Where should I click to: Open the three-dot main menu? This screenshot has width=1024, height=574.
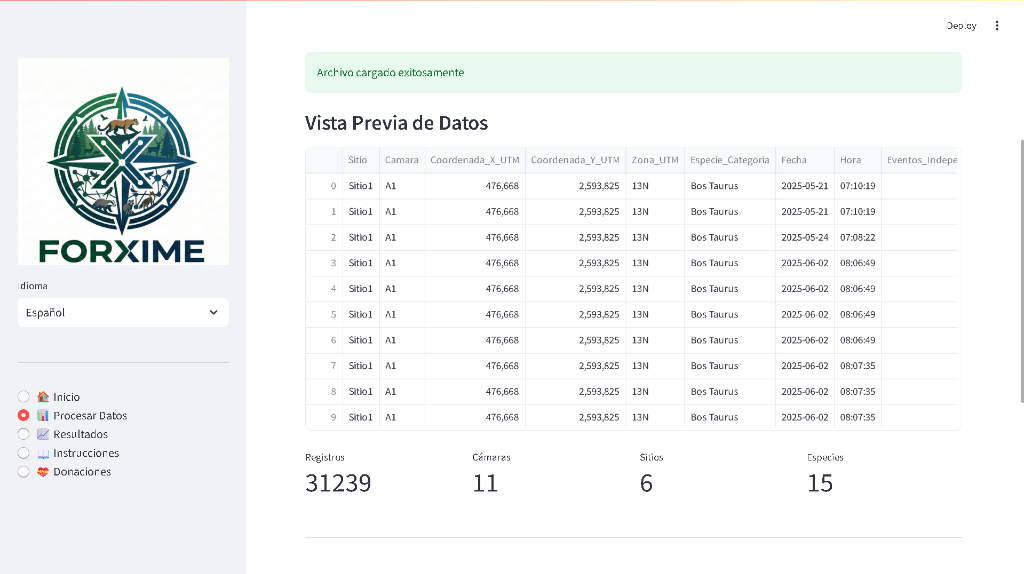(996, 26)
